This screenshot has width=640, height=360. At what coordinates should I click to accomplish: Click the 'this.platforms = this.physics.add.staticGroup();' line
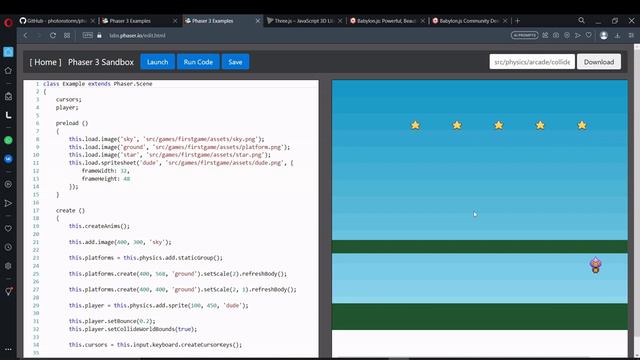coord(146,258)
